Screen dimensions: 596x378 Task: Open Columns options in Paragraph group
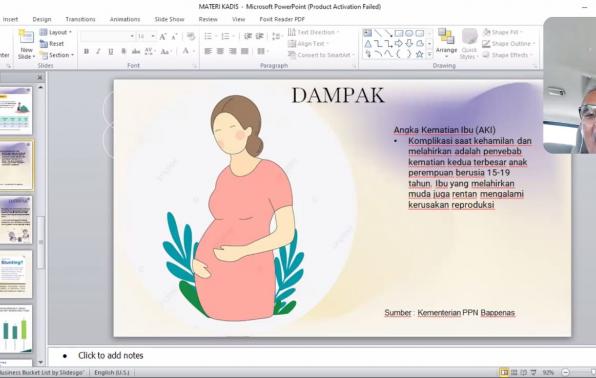pos(263,51)
